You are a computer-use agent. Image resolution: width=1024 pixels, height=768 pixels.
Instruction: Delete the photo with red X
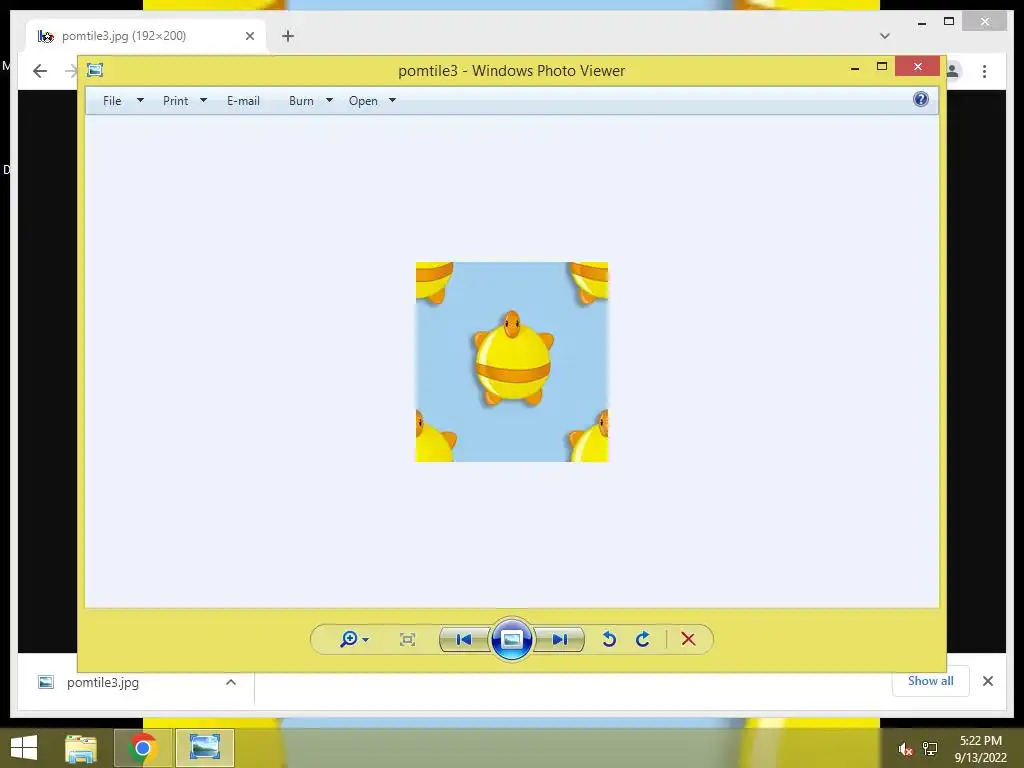688,639
